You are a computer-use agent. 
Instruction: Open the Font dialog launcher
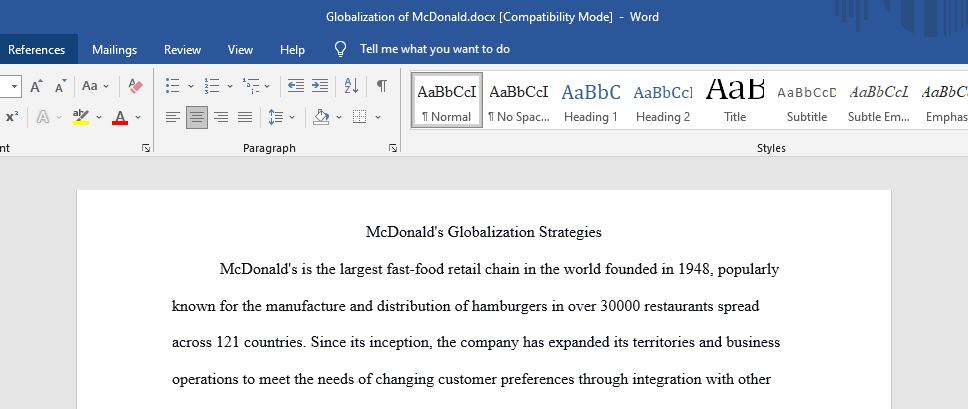146,148
